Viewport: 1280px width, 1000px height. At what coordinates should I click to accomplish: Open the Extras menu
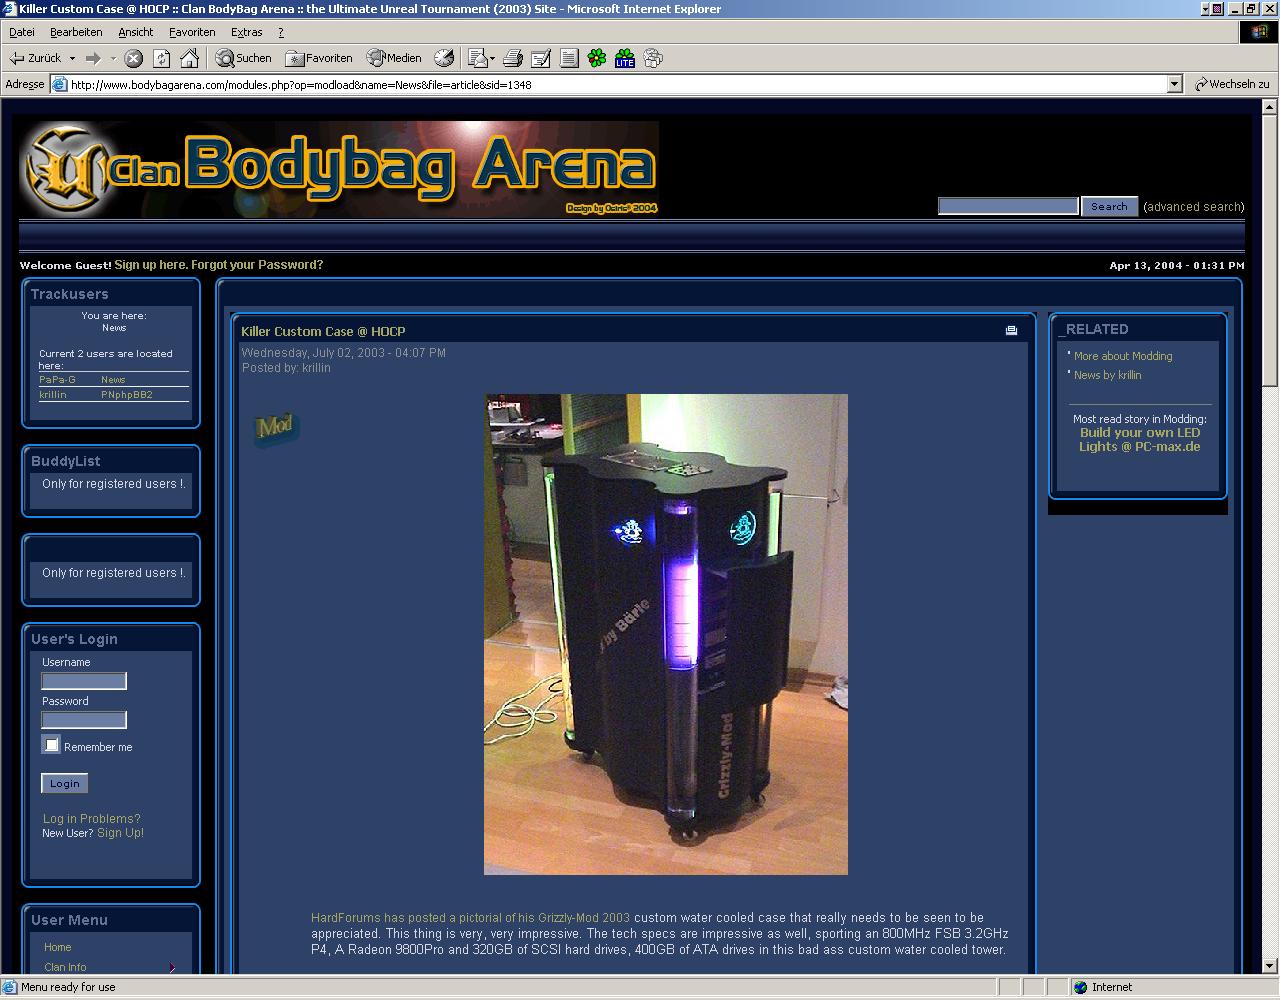coord(246,32)
